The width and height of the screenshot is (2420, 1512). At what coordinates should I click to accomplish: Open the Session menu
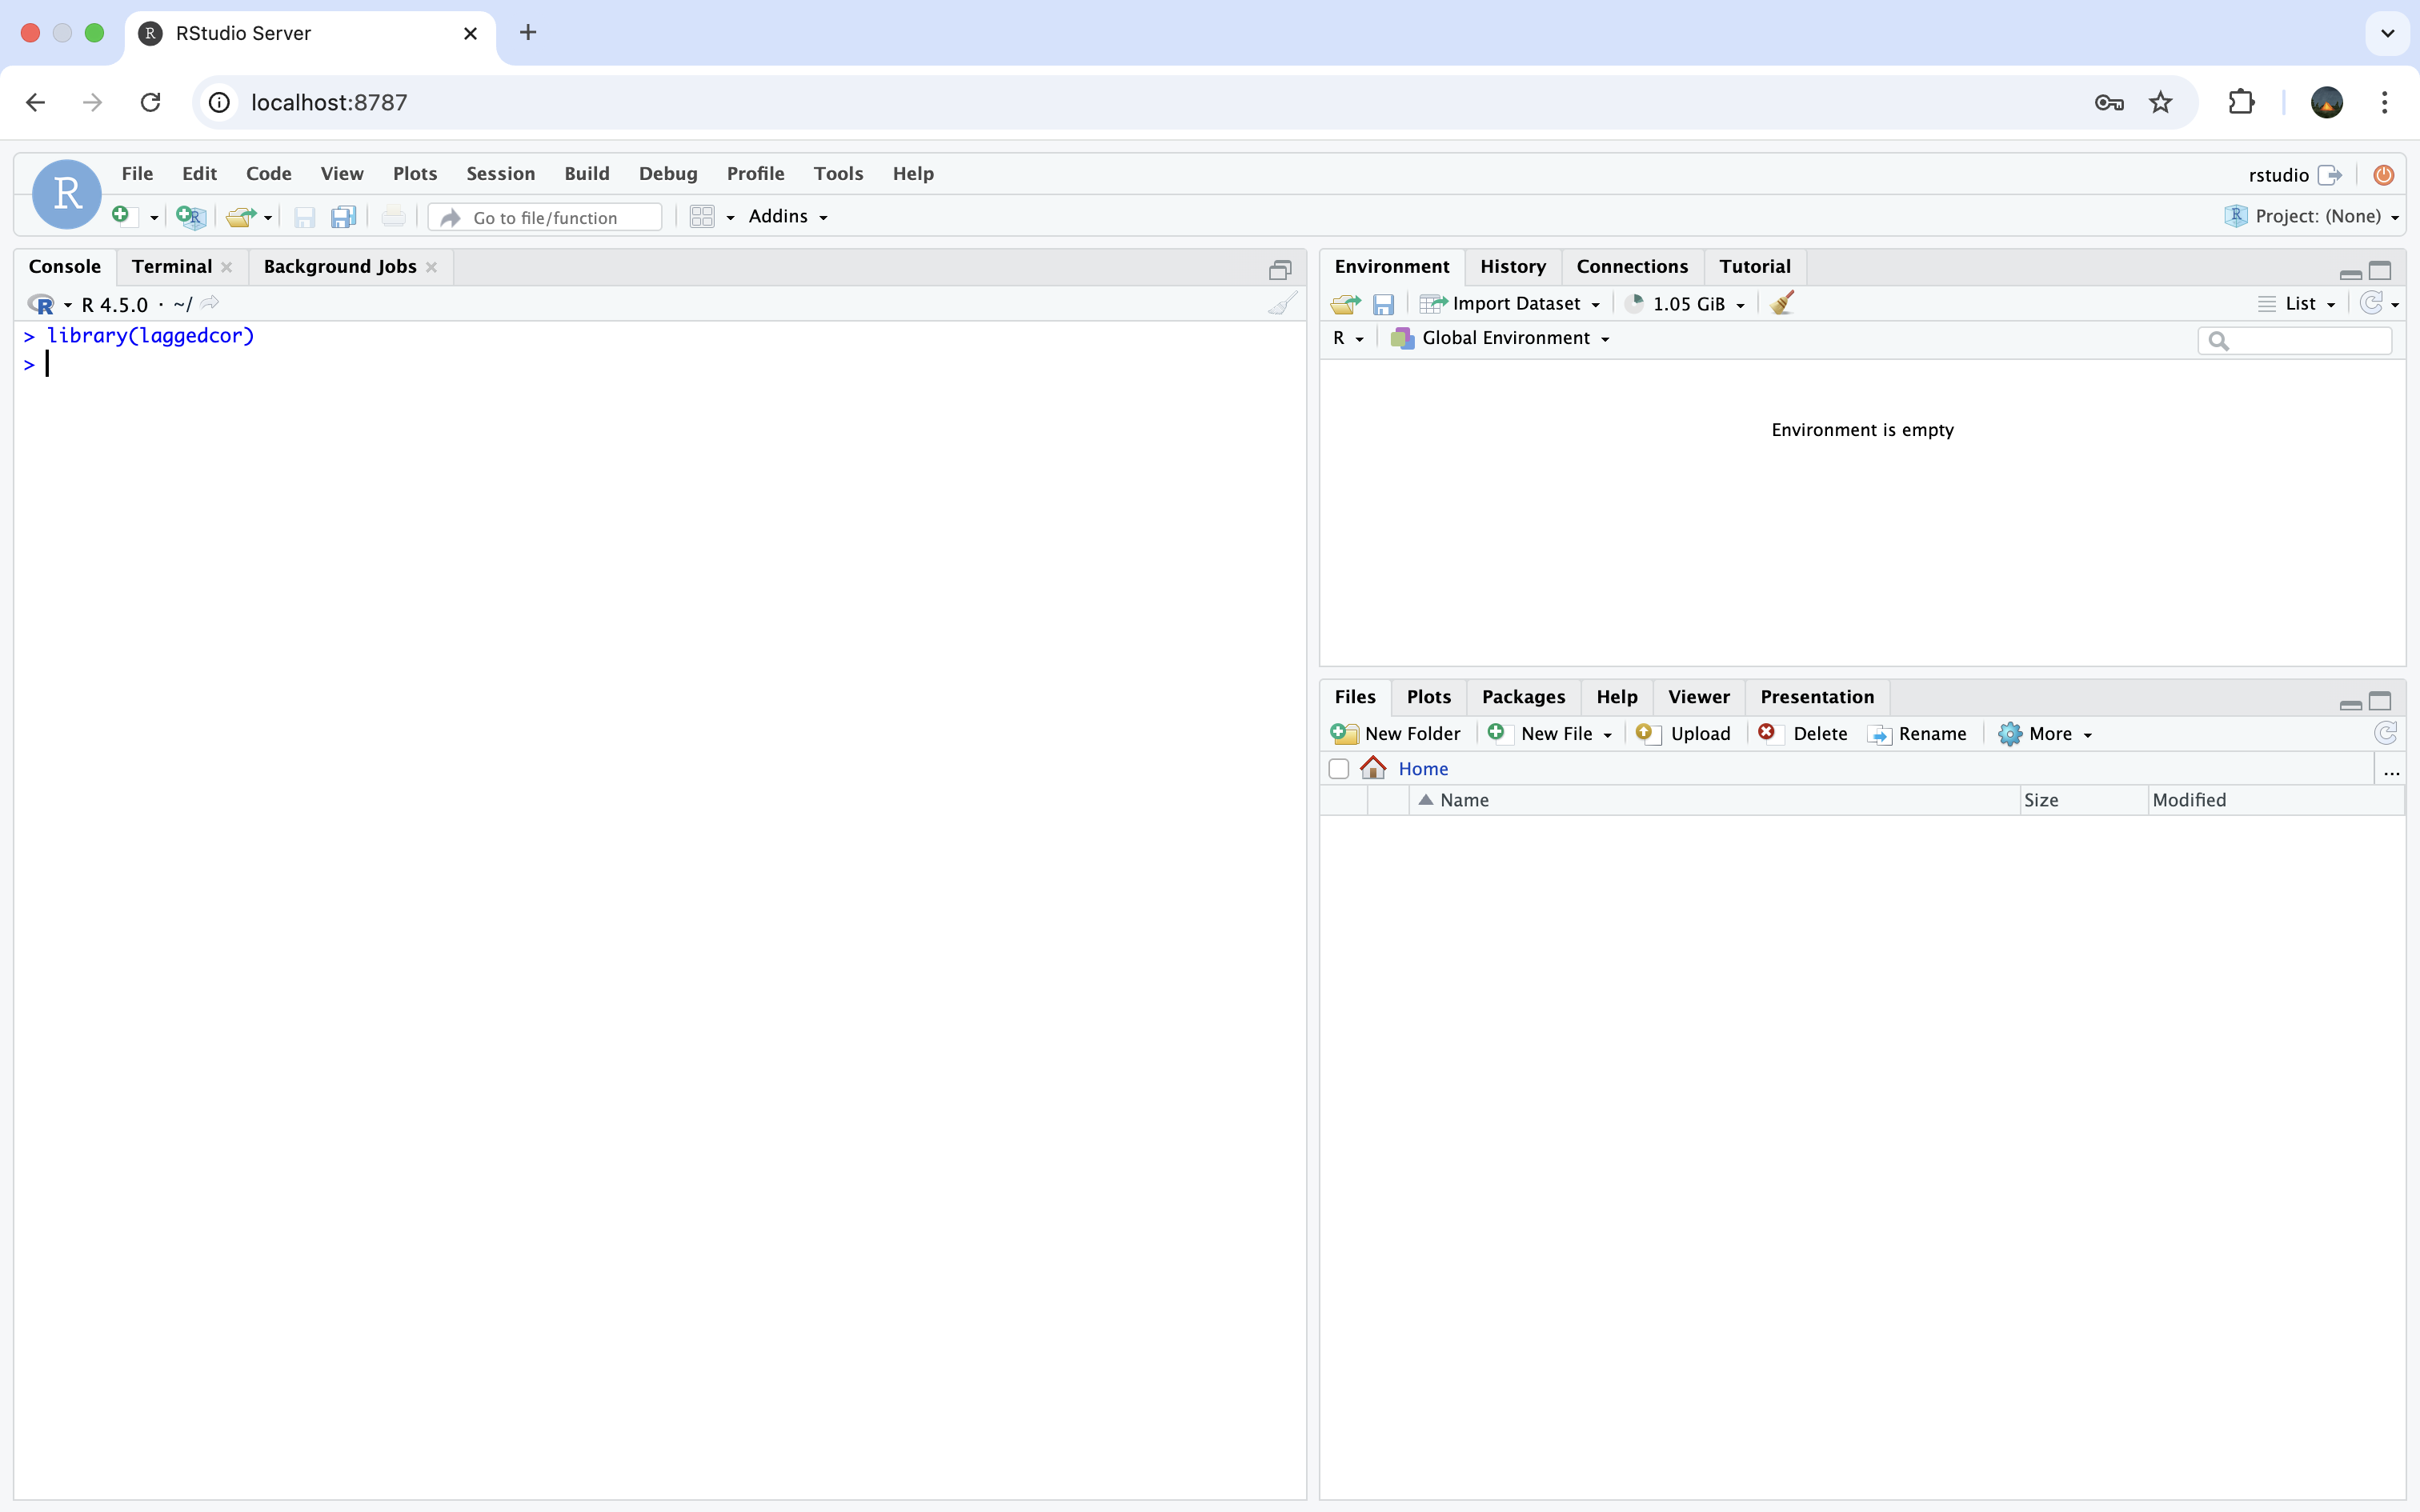pyautogui.click(x=500, y=173)
